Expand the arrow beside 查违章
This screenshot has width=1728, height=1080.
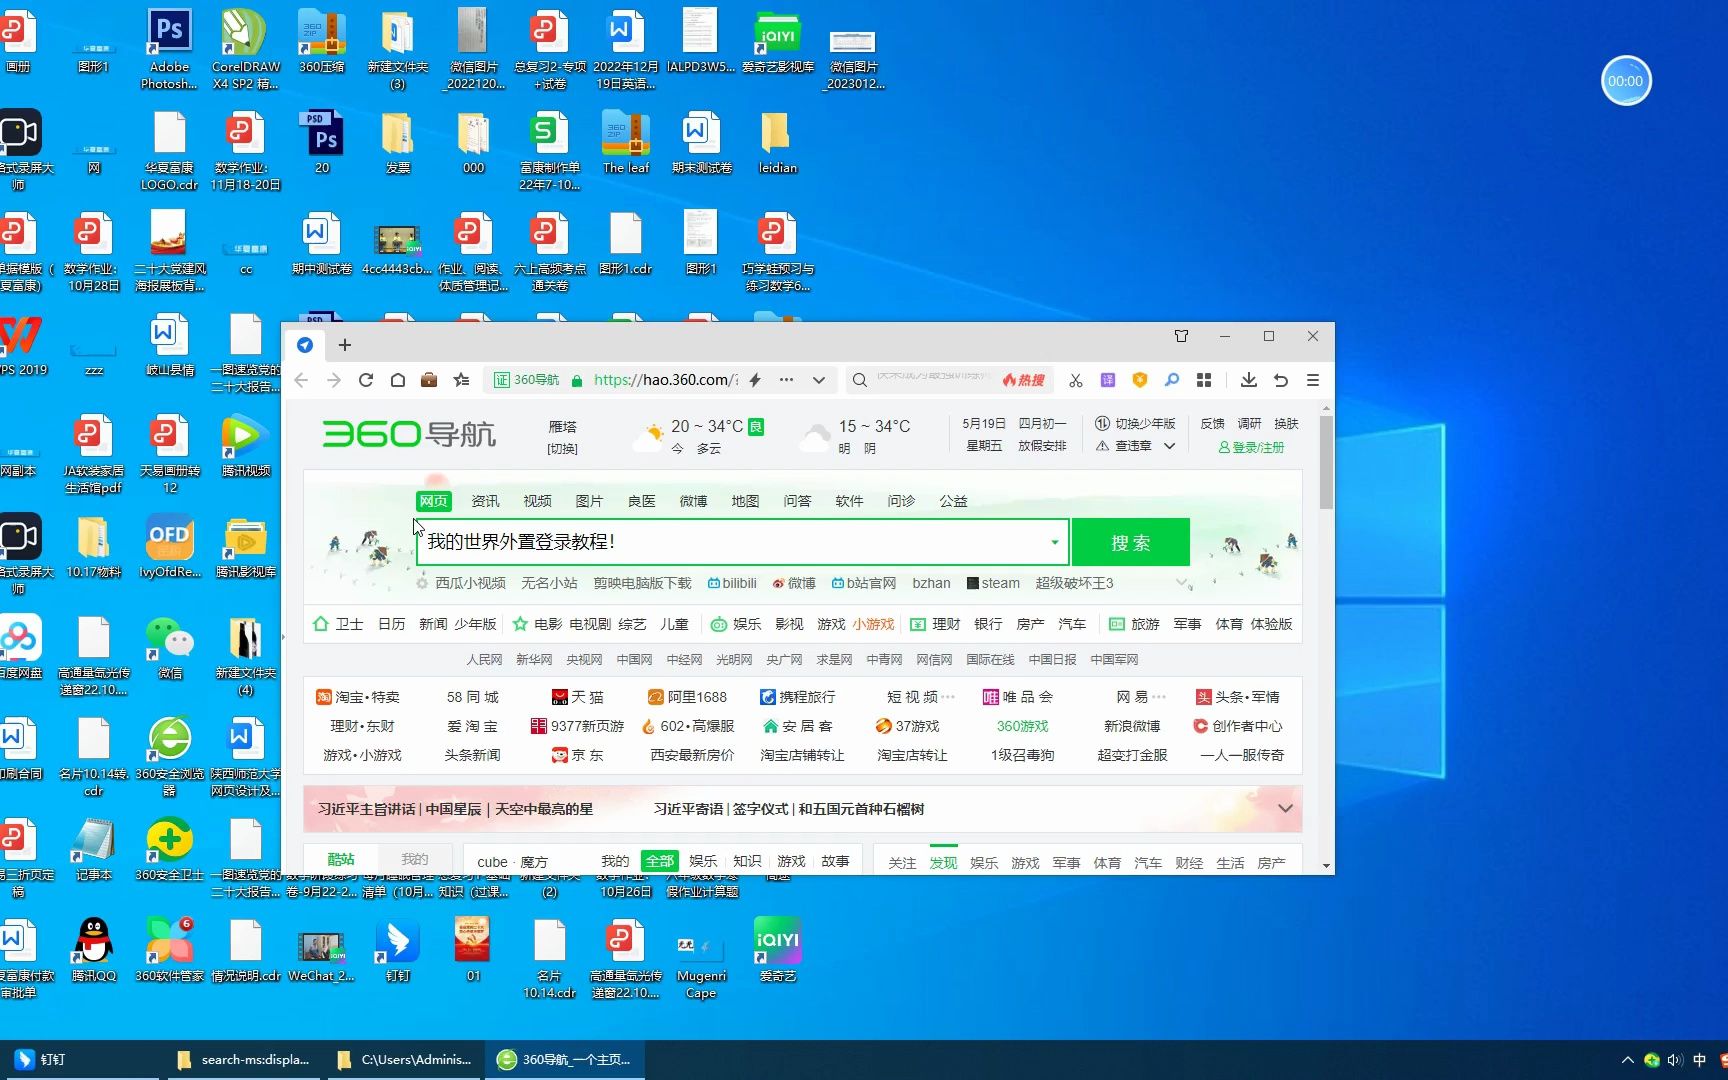click(1169, 446)
